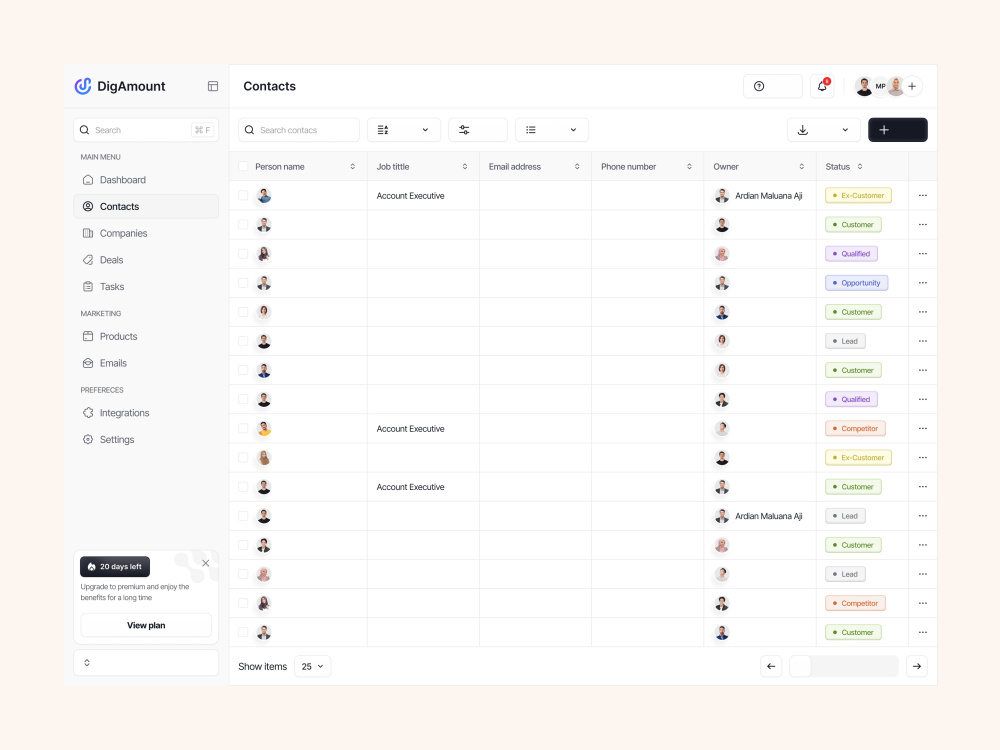Screen dimensions: 1000x750
Task: Click the sidebar search magnifier icon
Action: [x=84, y=130]
